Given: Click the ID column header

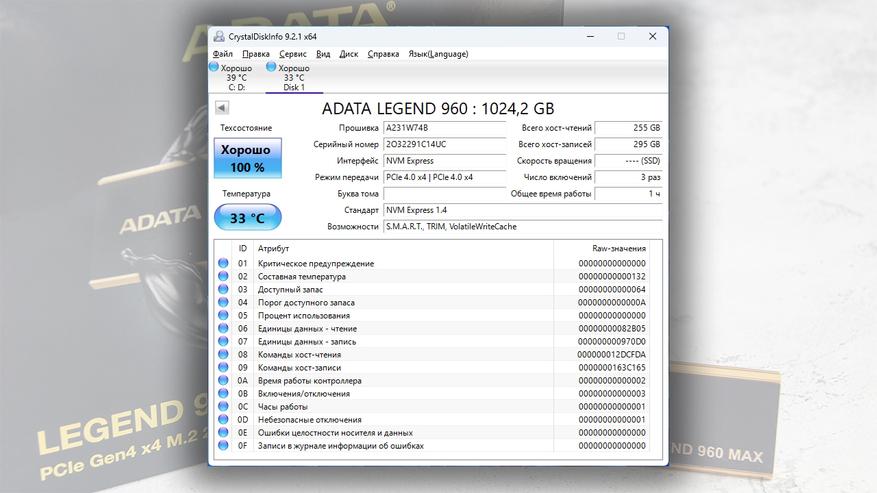Looking at the screenshot, I should 242,248.
